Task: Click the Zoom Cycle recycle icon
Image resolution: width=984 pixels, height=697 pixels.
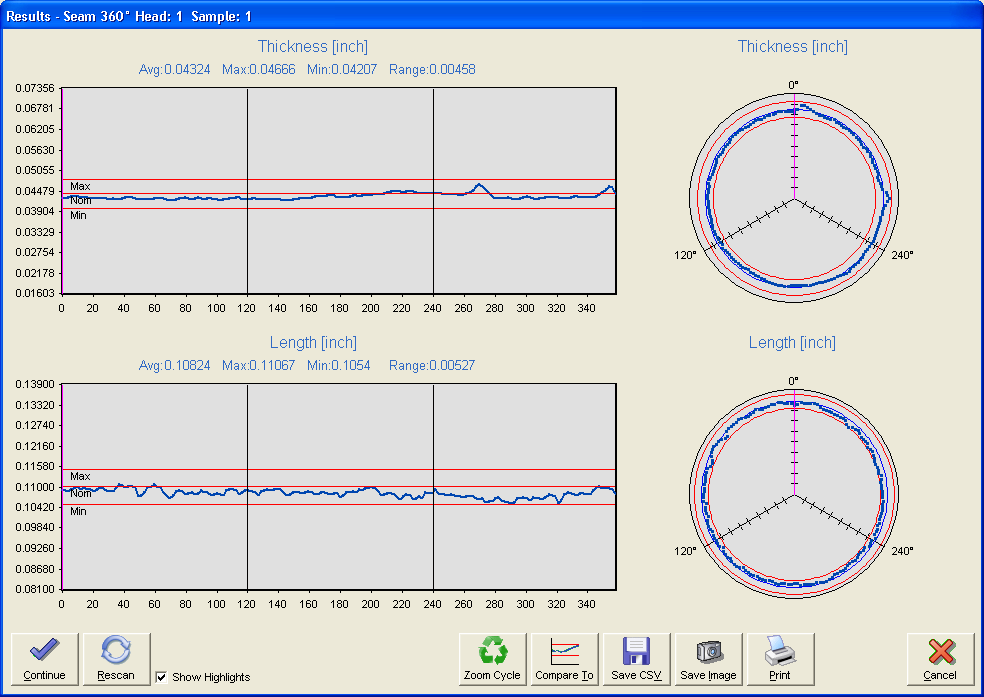Action: [x=492, y=659]
